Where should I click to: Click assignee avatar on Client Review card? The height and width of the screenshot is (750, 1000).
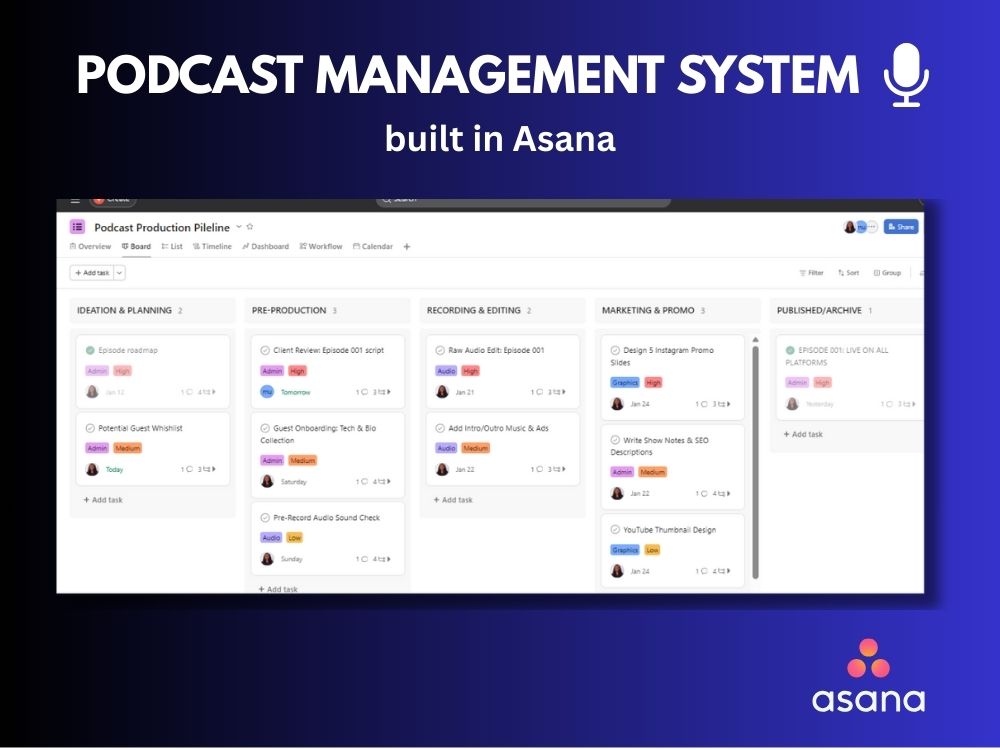click(267, 392)
